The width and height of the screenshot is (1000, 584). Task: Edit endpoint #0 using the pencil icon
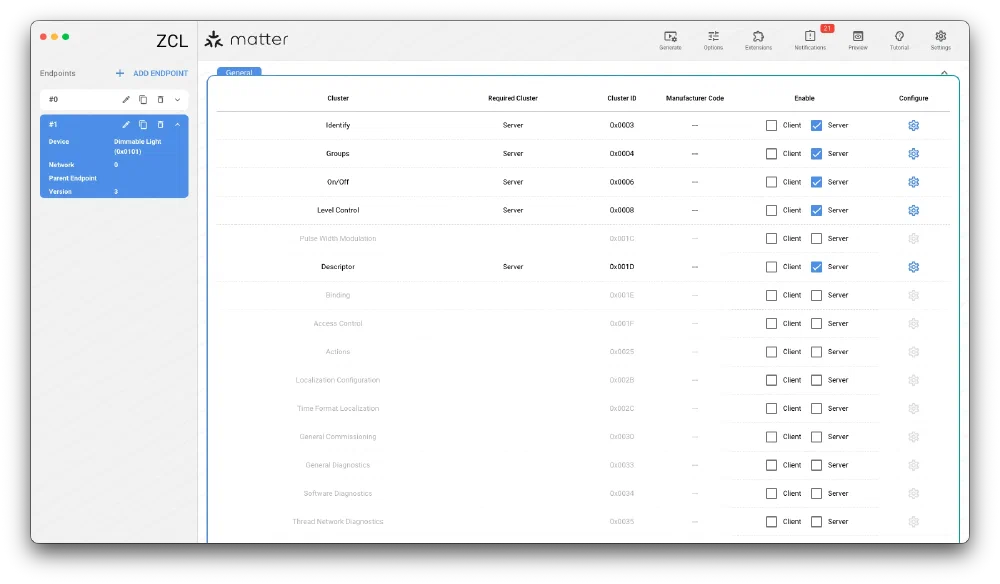[x=125, y=100]
